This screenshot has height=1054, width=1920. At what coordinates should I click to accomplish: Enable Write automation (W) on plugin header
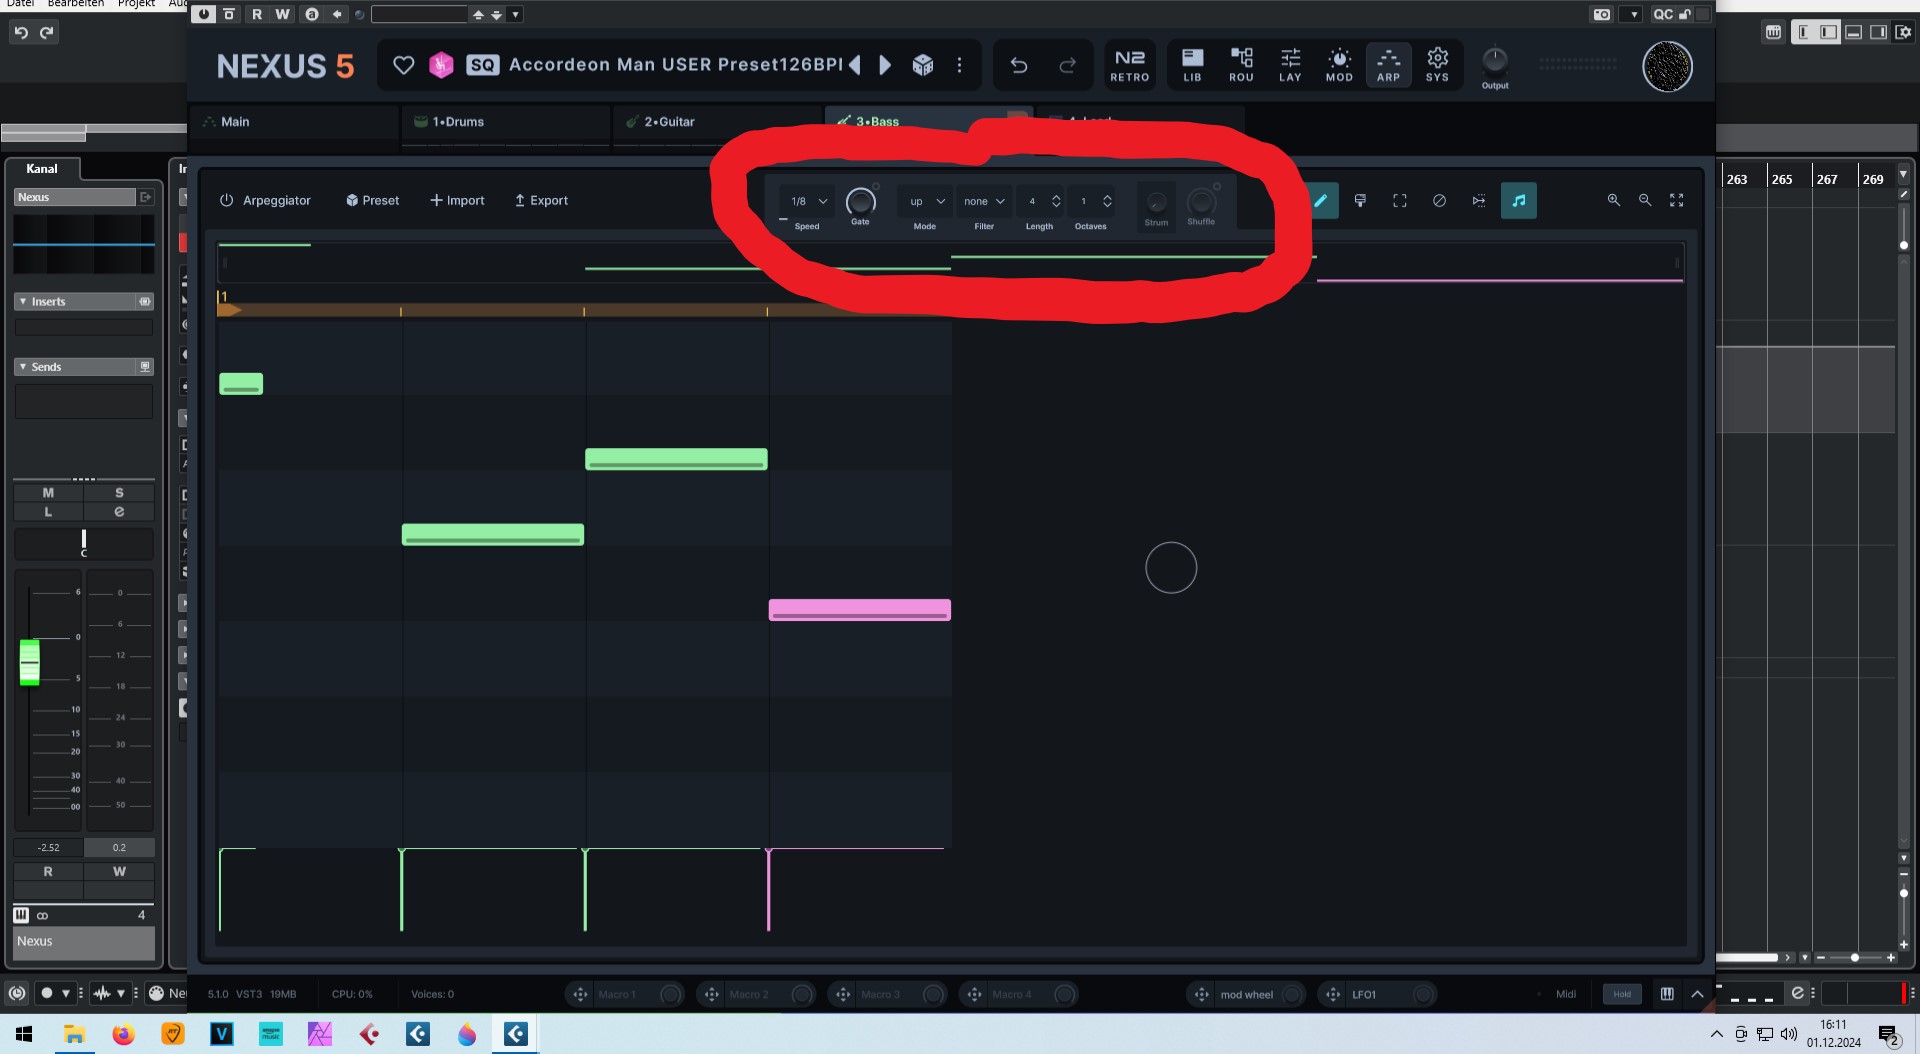(283, 14)
